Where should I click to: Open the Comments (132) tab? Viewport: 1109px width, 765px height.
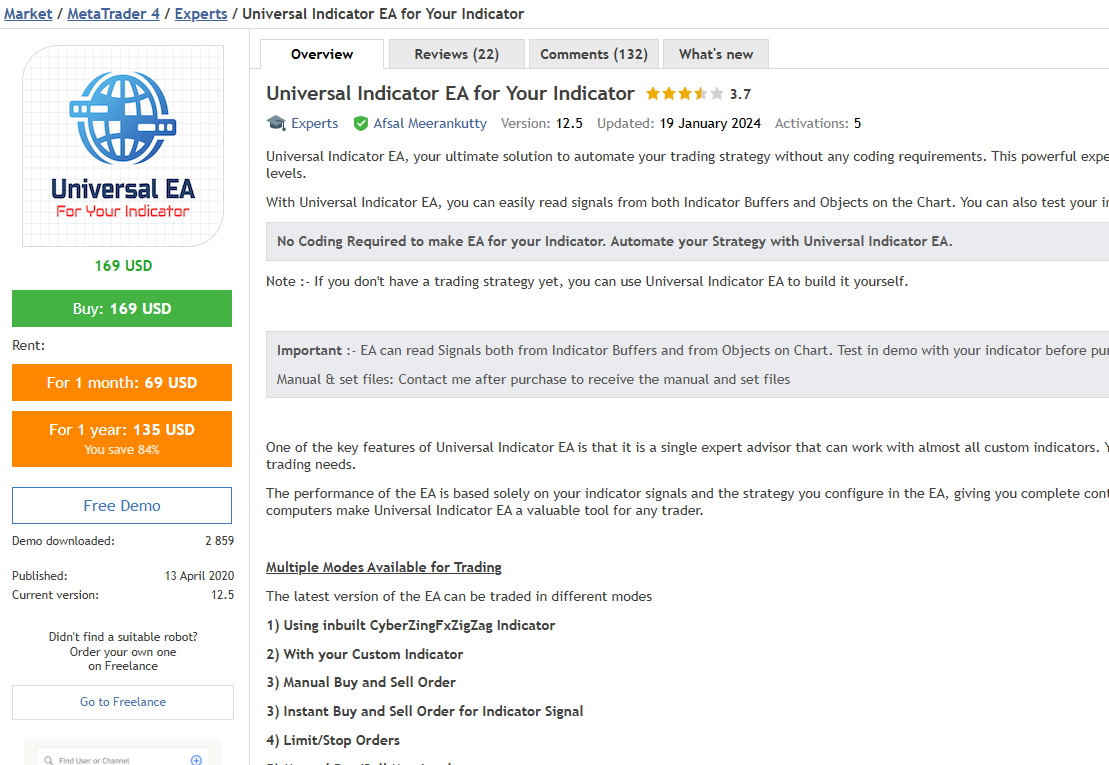coord(594,54)
